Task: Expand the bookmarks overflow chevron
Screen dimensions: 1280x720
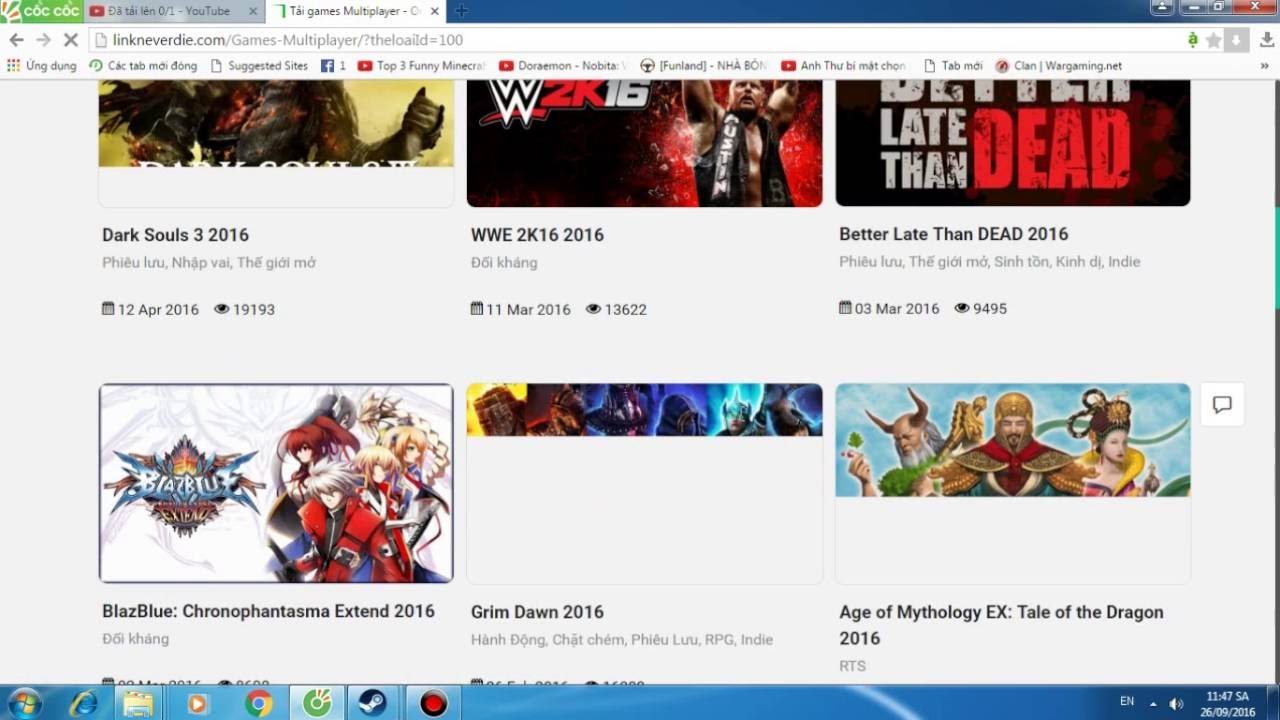Action: (1265, 66)
